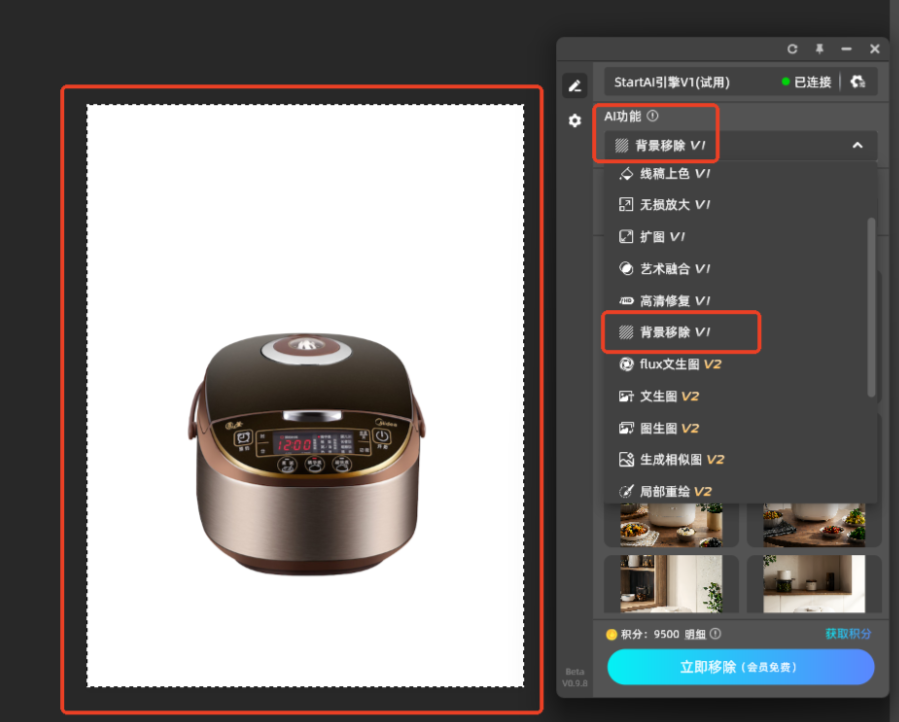This screenshot has width=899, height=722.
Task: Select the bottom-left kitchen shelf thumbnail
Action: pyautogui.click(x=671, y=584)
